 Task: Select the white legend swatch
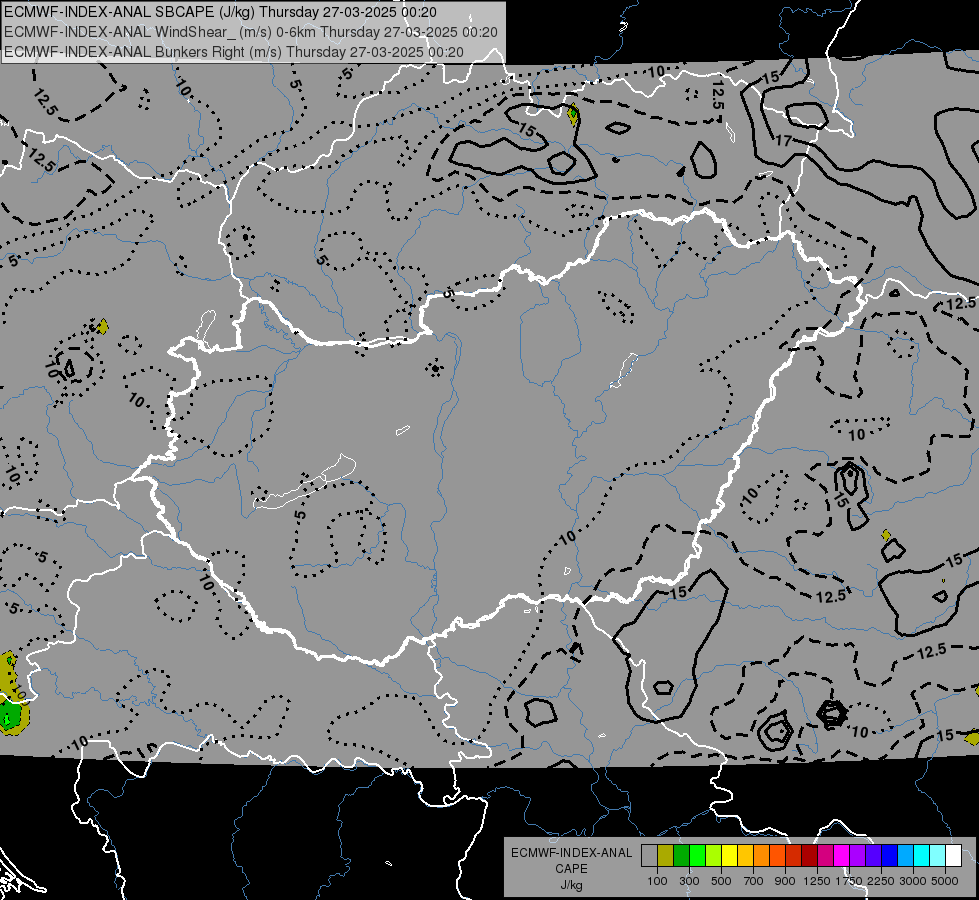click(x=954, y=856)
